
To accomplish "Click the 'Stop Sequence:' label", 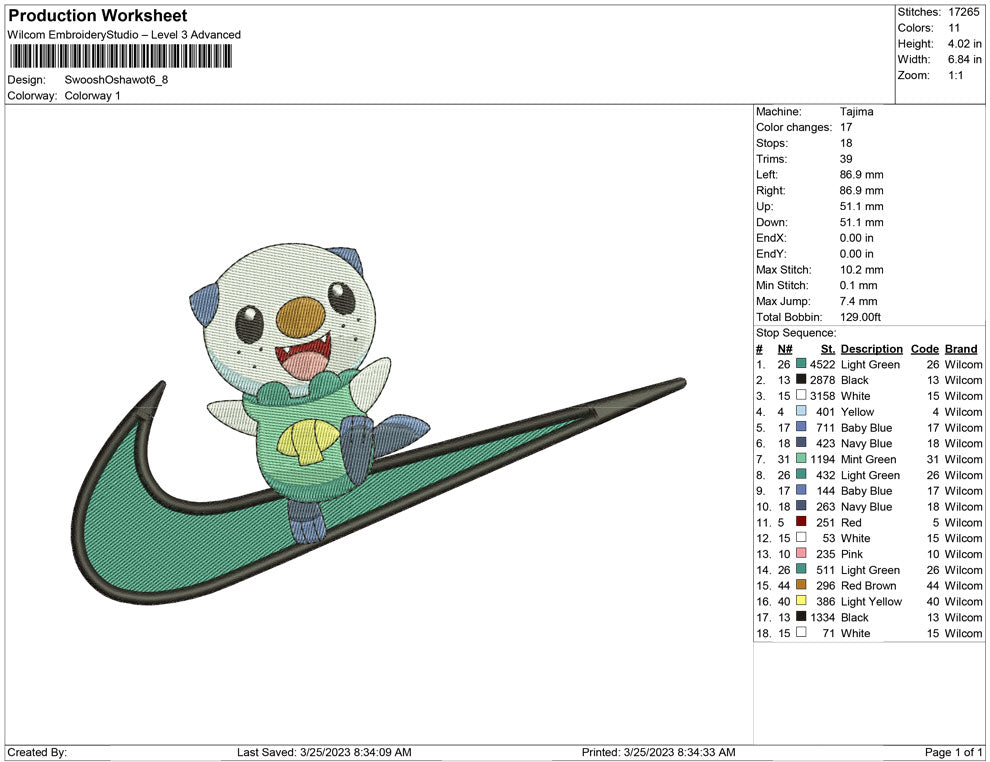I will pyautogui.click(x=796, y=333).
